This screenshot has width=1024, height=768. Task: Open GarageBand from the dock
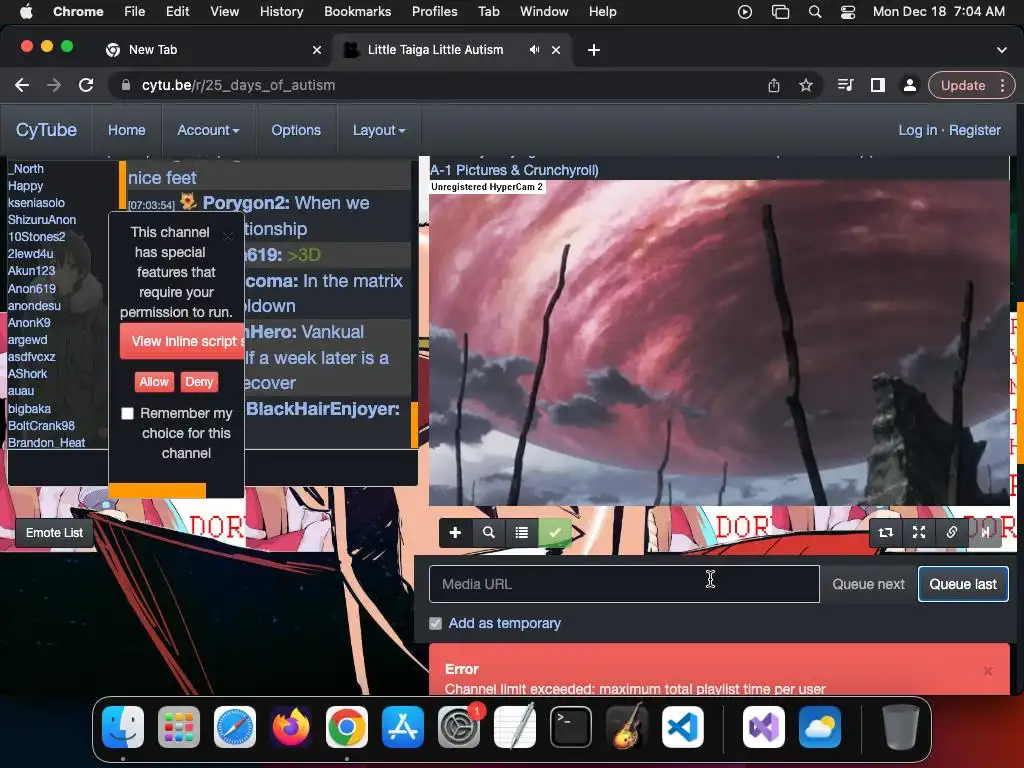(x=627, y=727)
